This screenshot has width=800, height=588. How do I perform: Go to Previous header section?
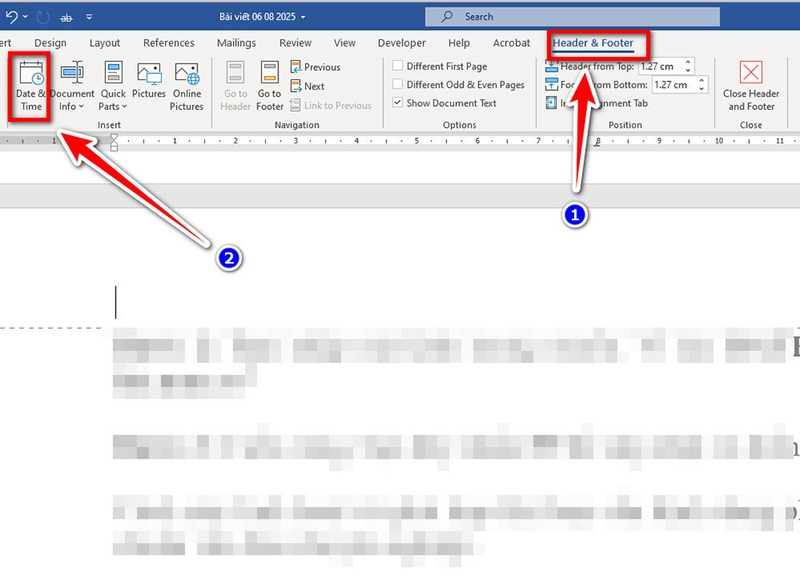[315, 67]
